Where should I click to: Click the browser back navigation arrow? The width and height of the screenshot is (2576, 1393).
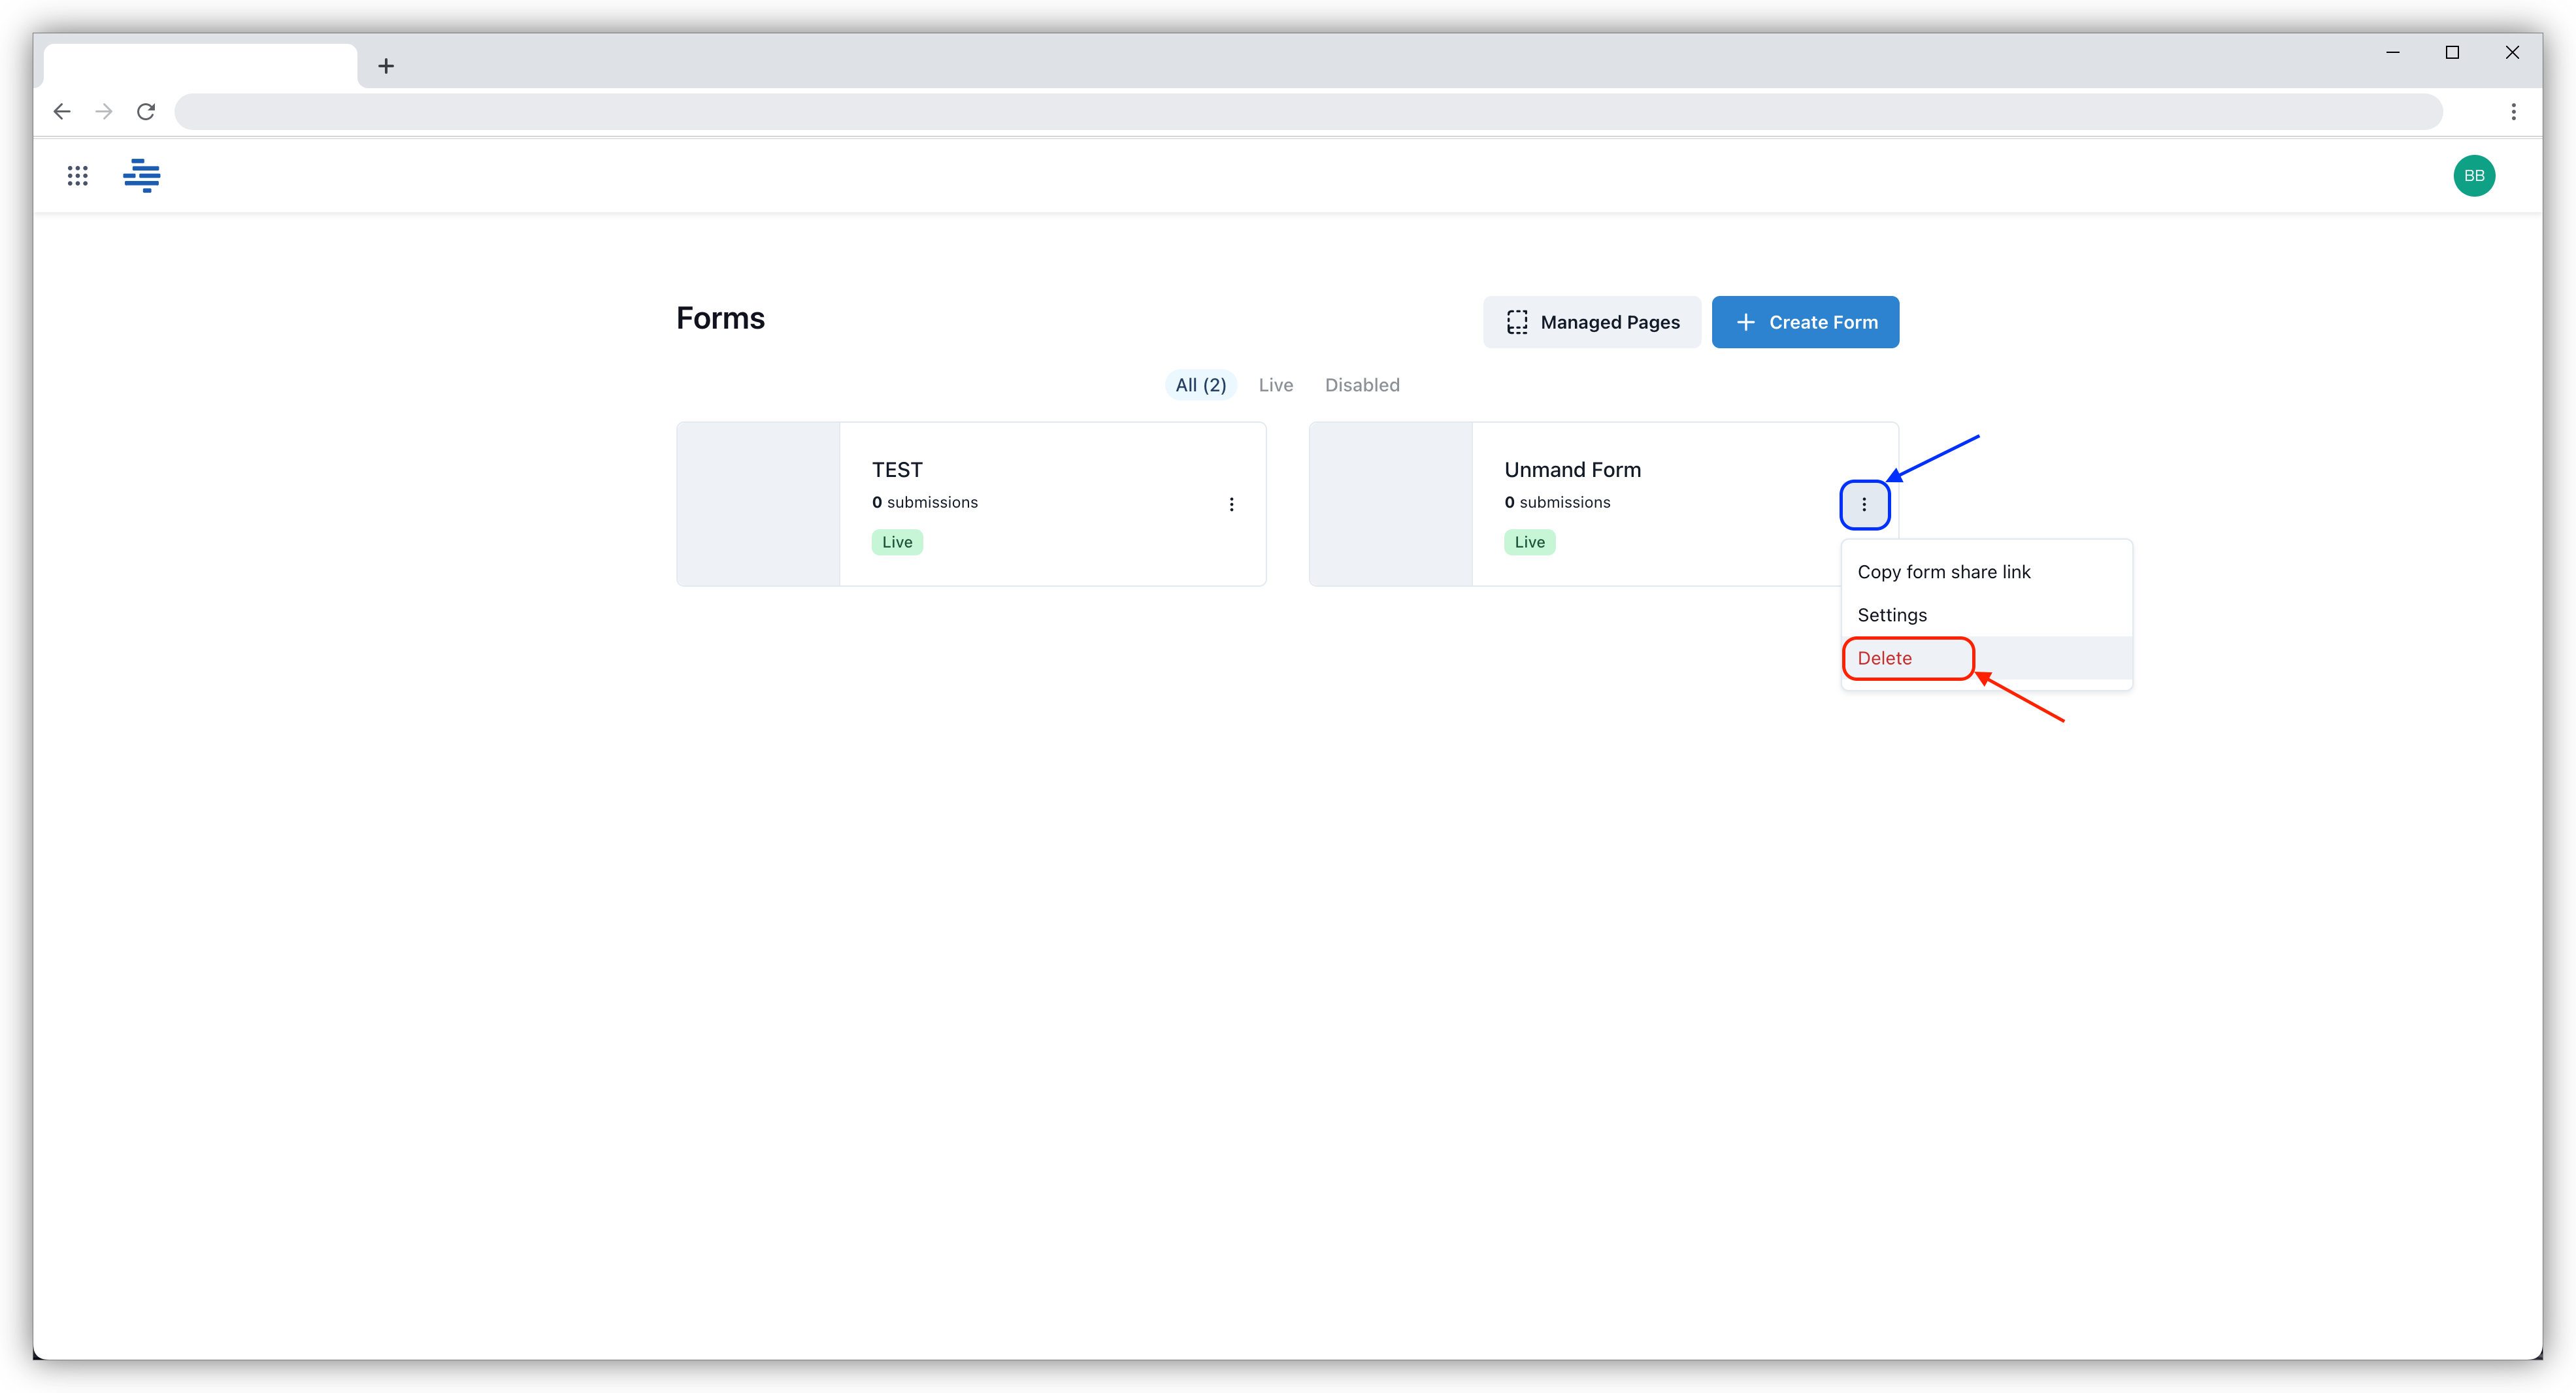61,111
